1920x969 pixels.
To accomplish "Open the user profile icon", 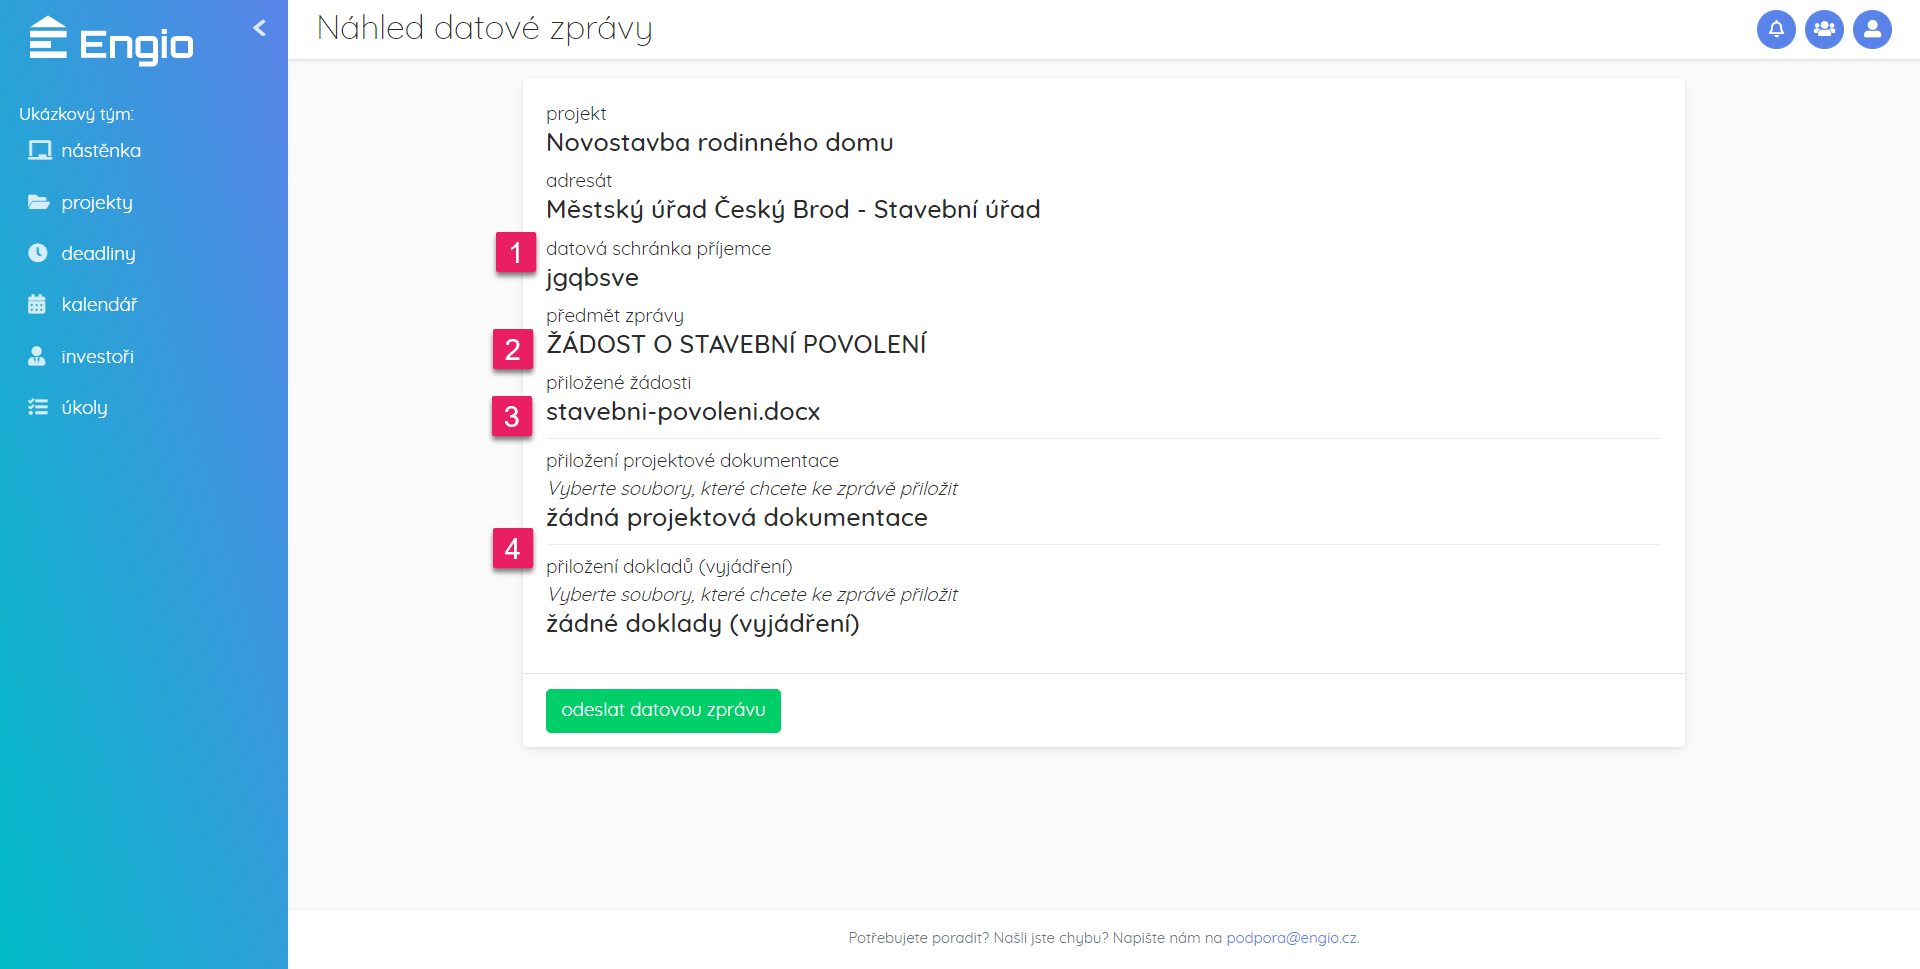I will click(x=1872, y=29).
